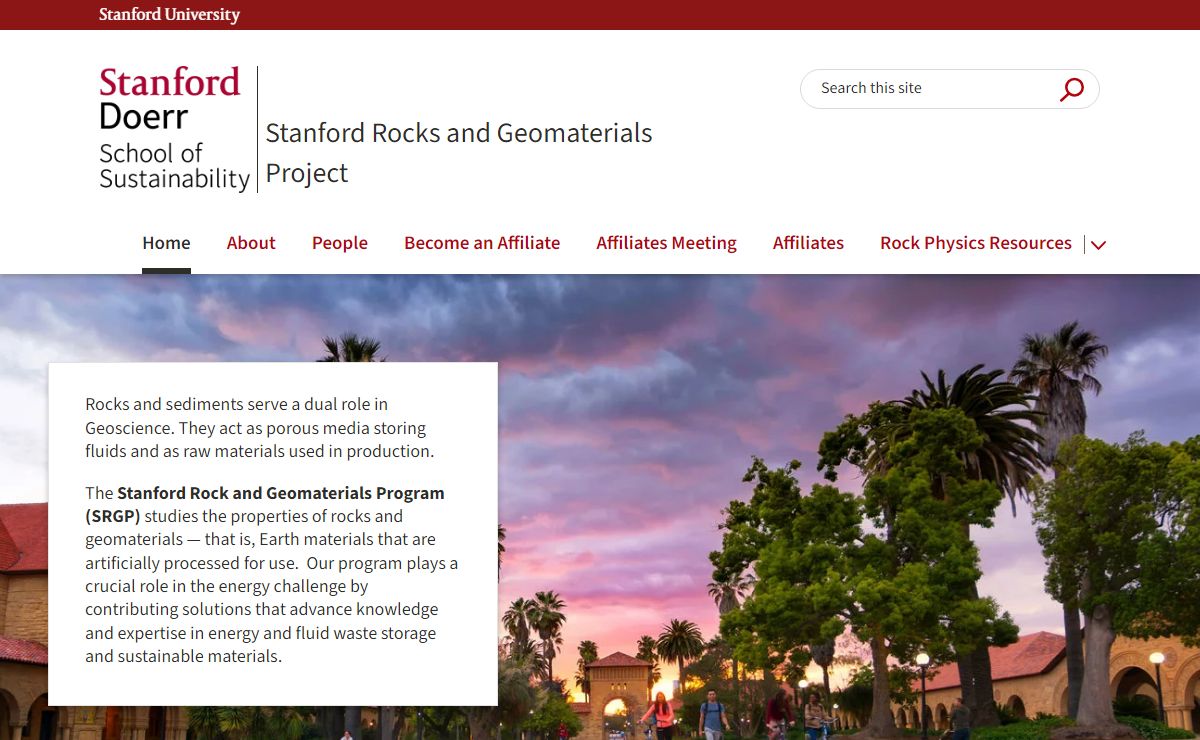Open Rock Physics Resources menu item
Viewport: 1200px width, 740px height.
pos(975,243)
